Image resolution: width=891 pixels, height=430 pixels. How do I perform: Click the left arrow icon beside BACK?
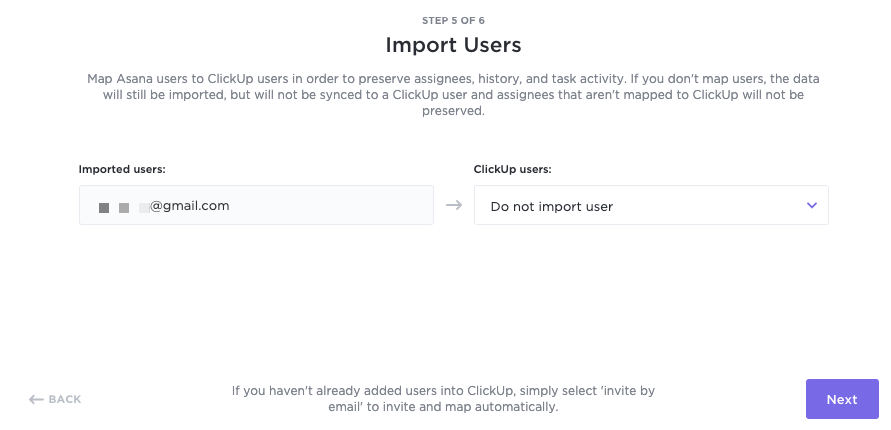point(36,399)
